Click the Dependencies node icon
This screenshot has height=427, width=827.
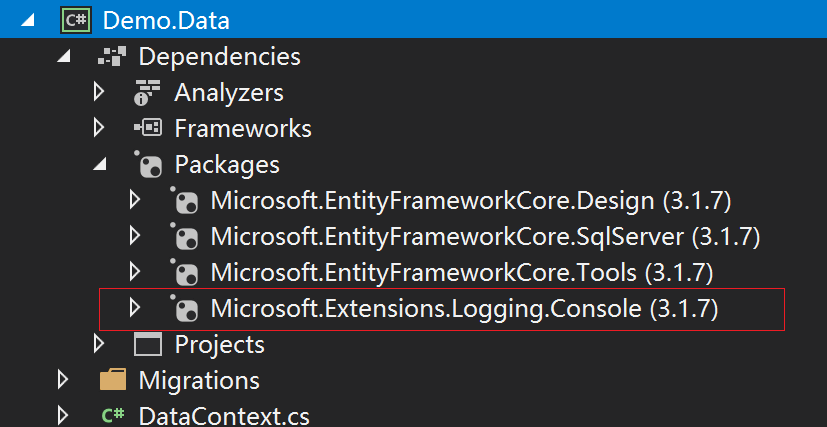(x=111, y=56)
